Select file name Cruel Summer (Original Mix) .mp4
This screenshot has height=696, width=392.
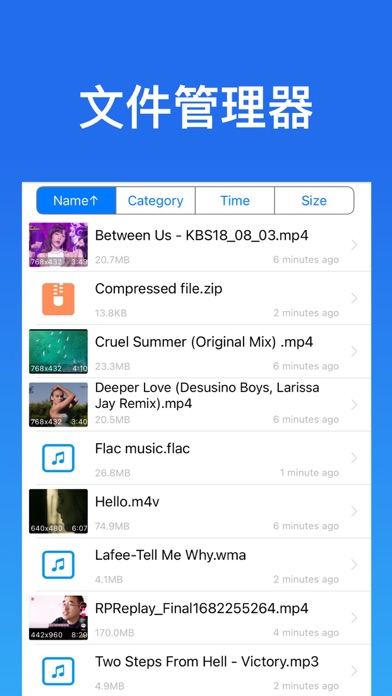tap(204, 342)
